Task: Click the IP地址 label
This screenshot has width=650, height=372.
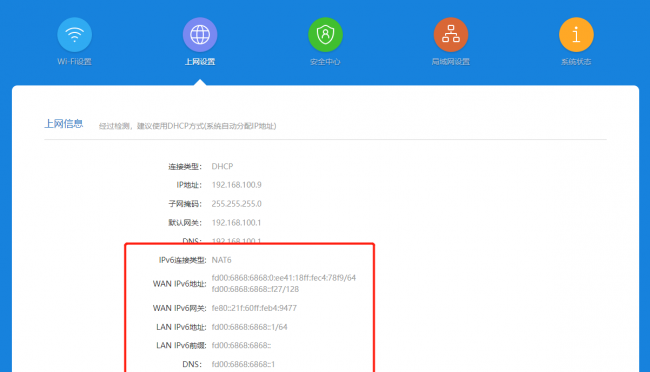Action: (189, 185)
